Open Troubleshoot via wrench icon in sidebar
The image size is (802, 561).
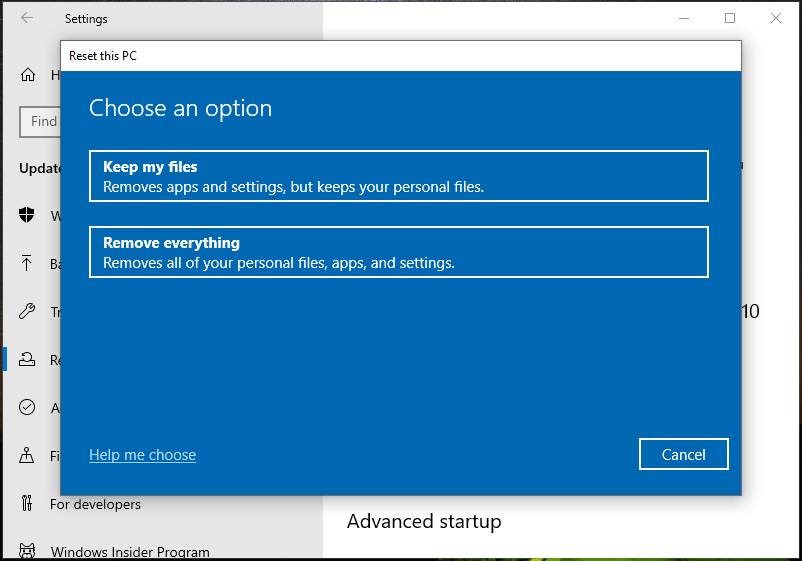click(x=27, y=311)
